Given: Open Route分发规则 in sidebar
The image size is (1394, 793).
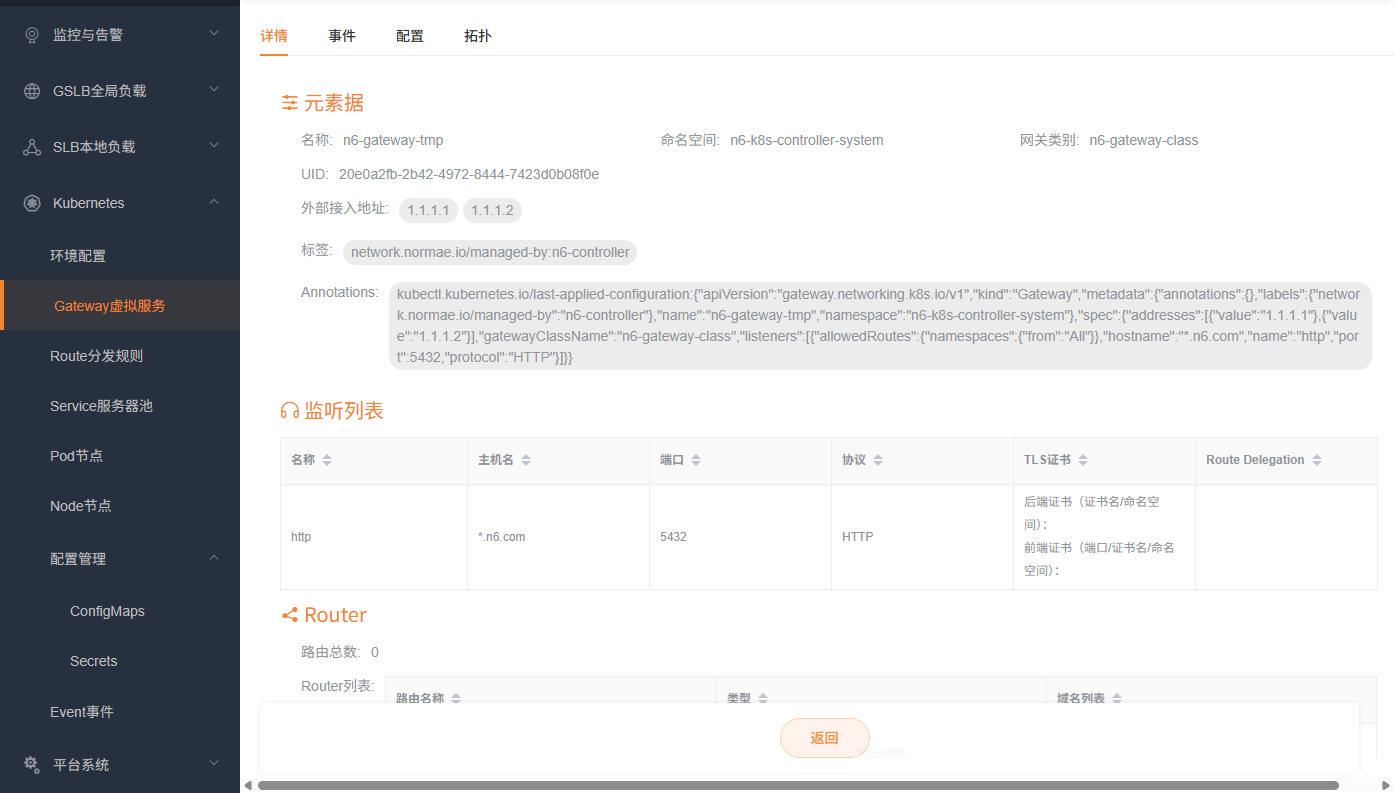Looking at the screenshot, I should (97, 356).
